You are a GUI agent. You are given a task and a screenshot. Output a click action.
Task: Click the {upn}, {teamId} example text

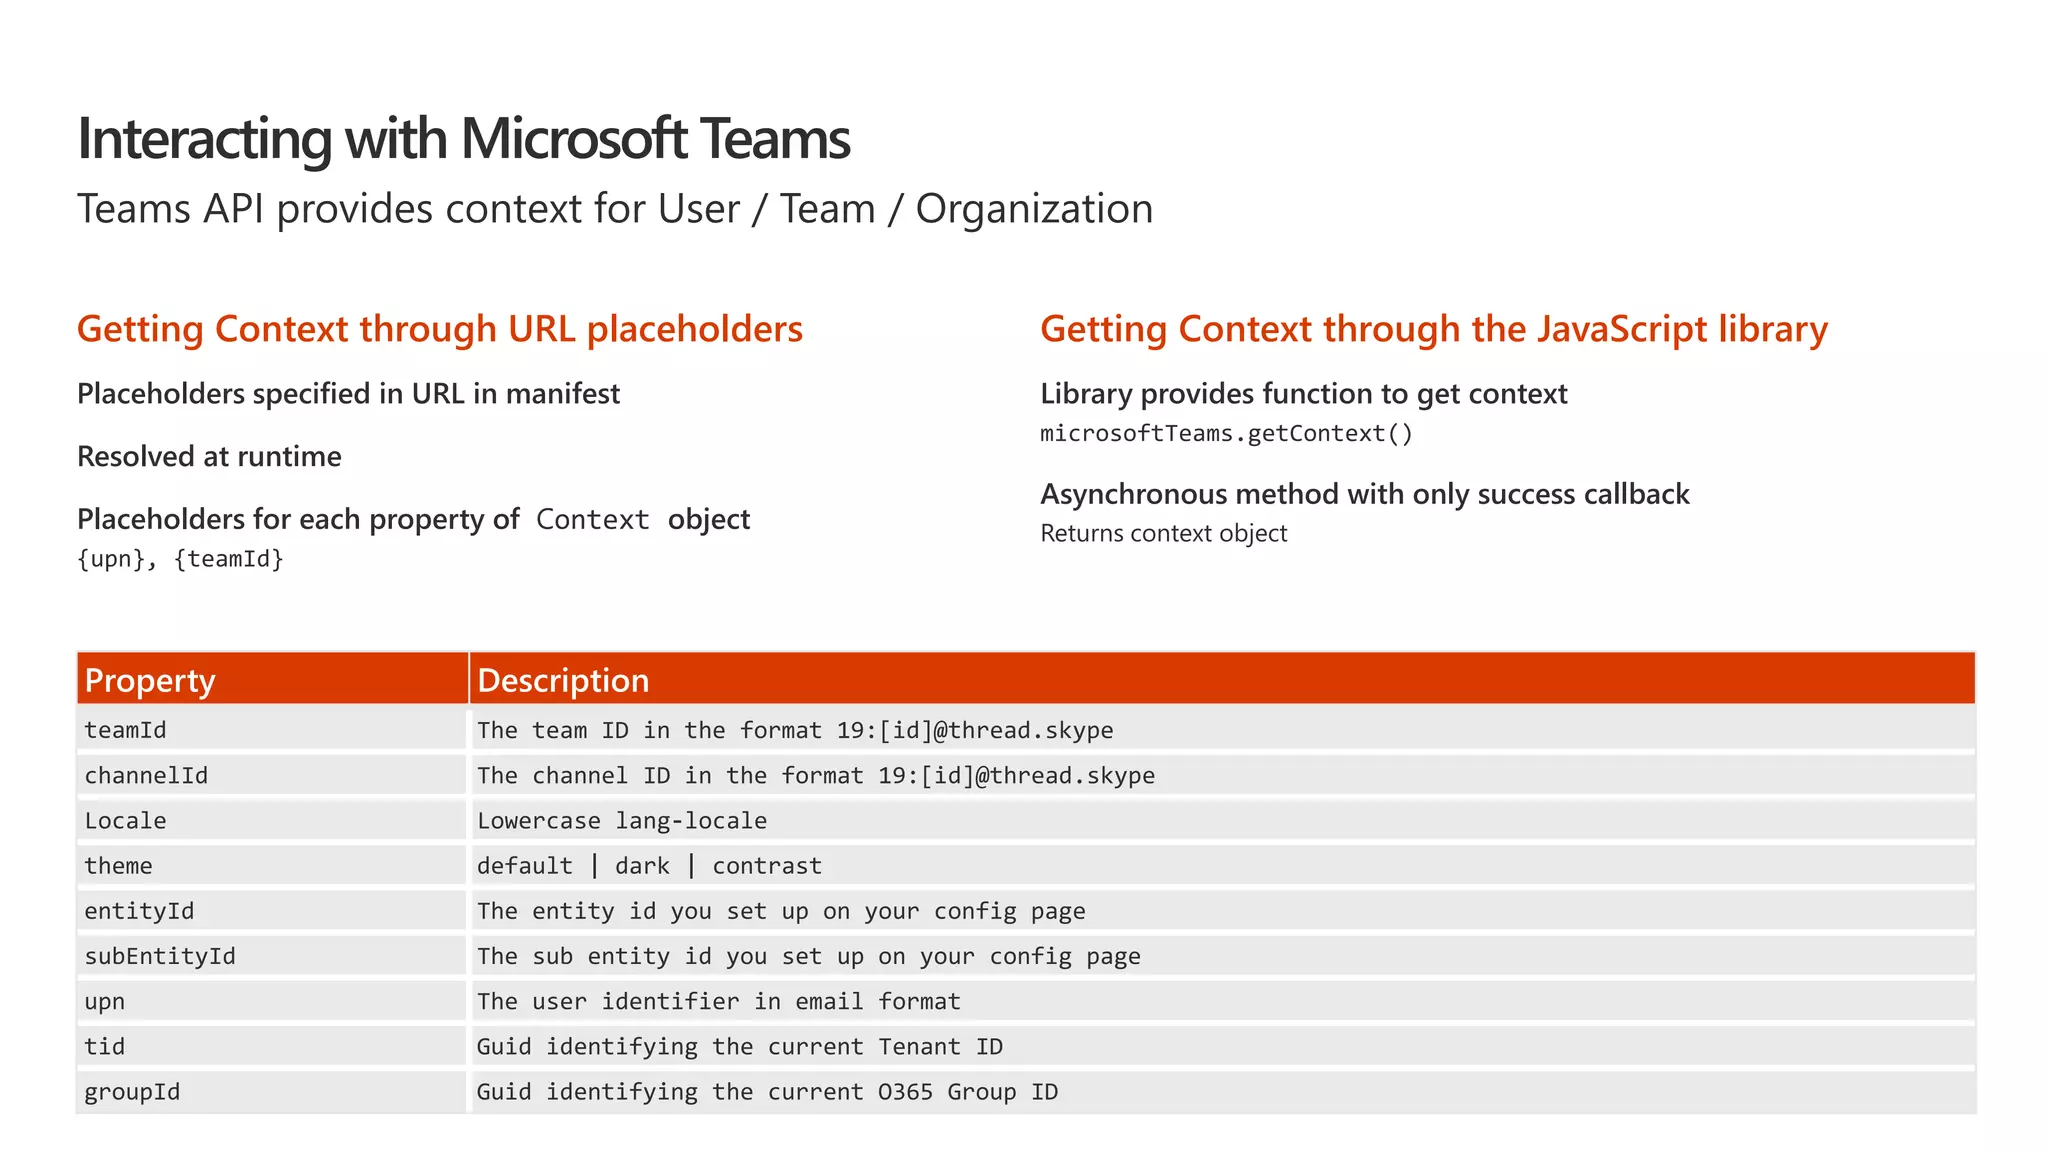(x=181, y=559)
